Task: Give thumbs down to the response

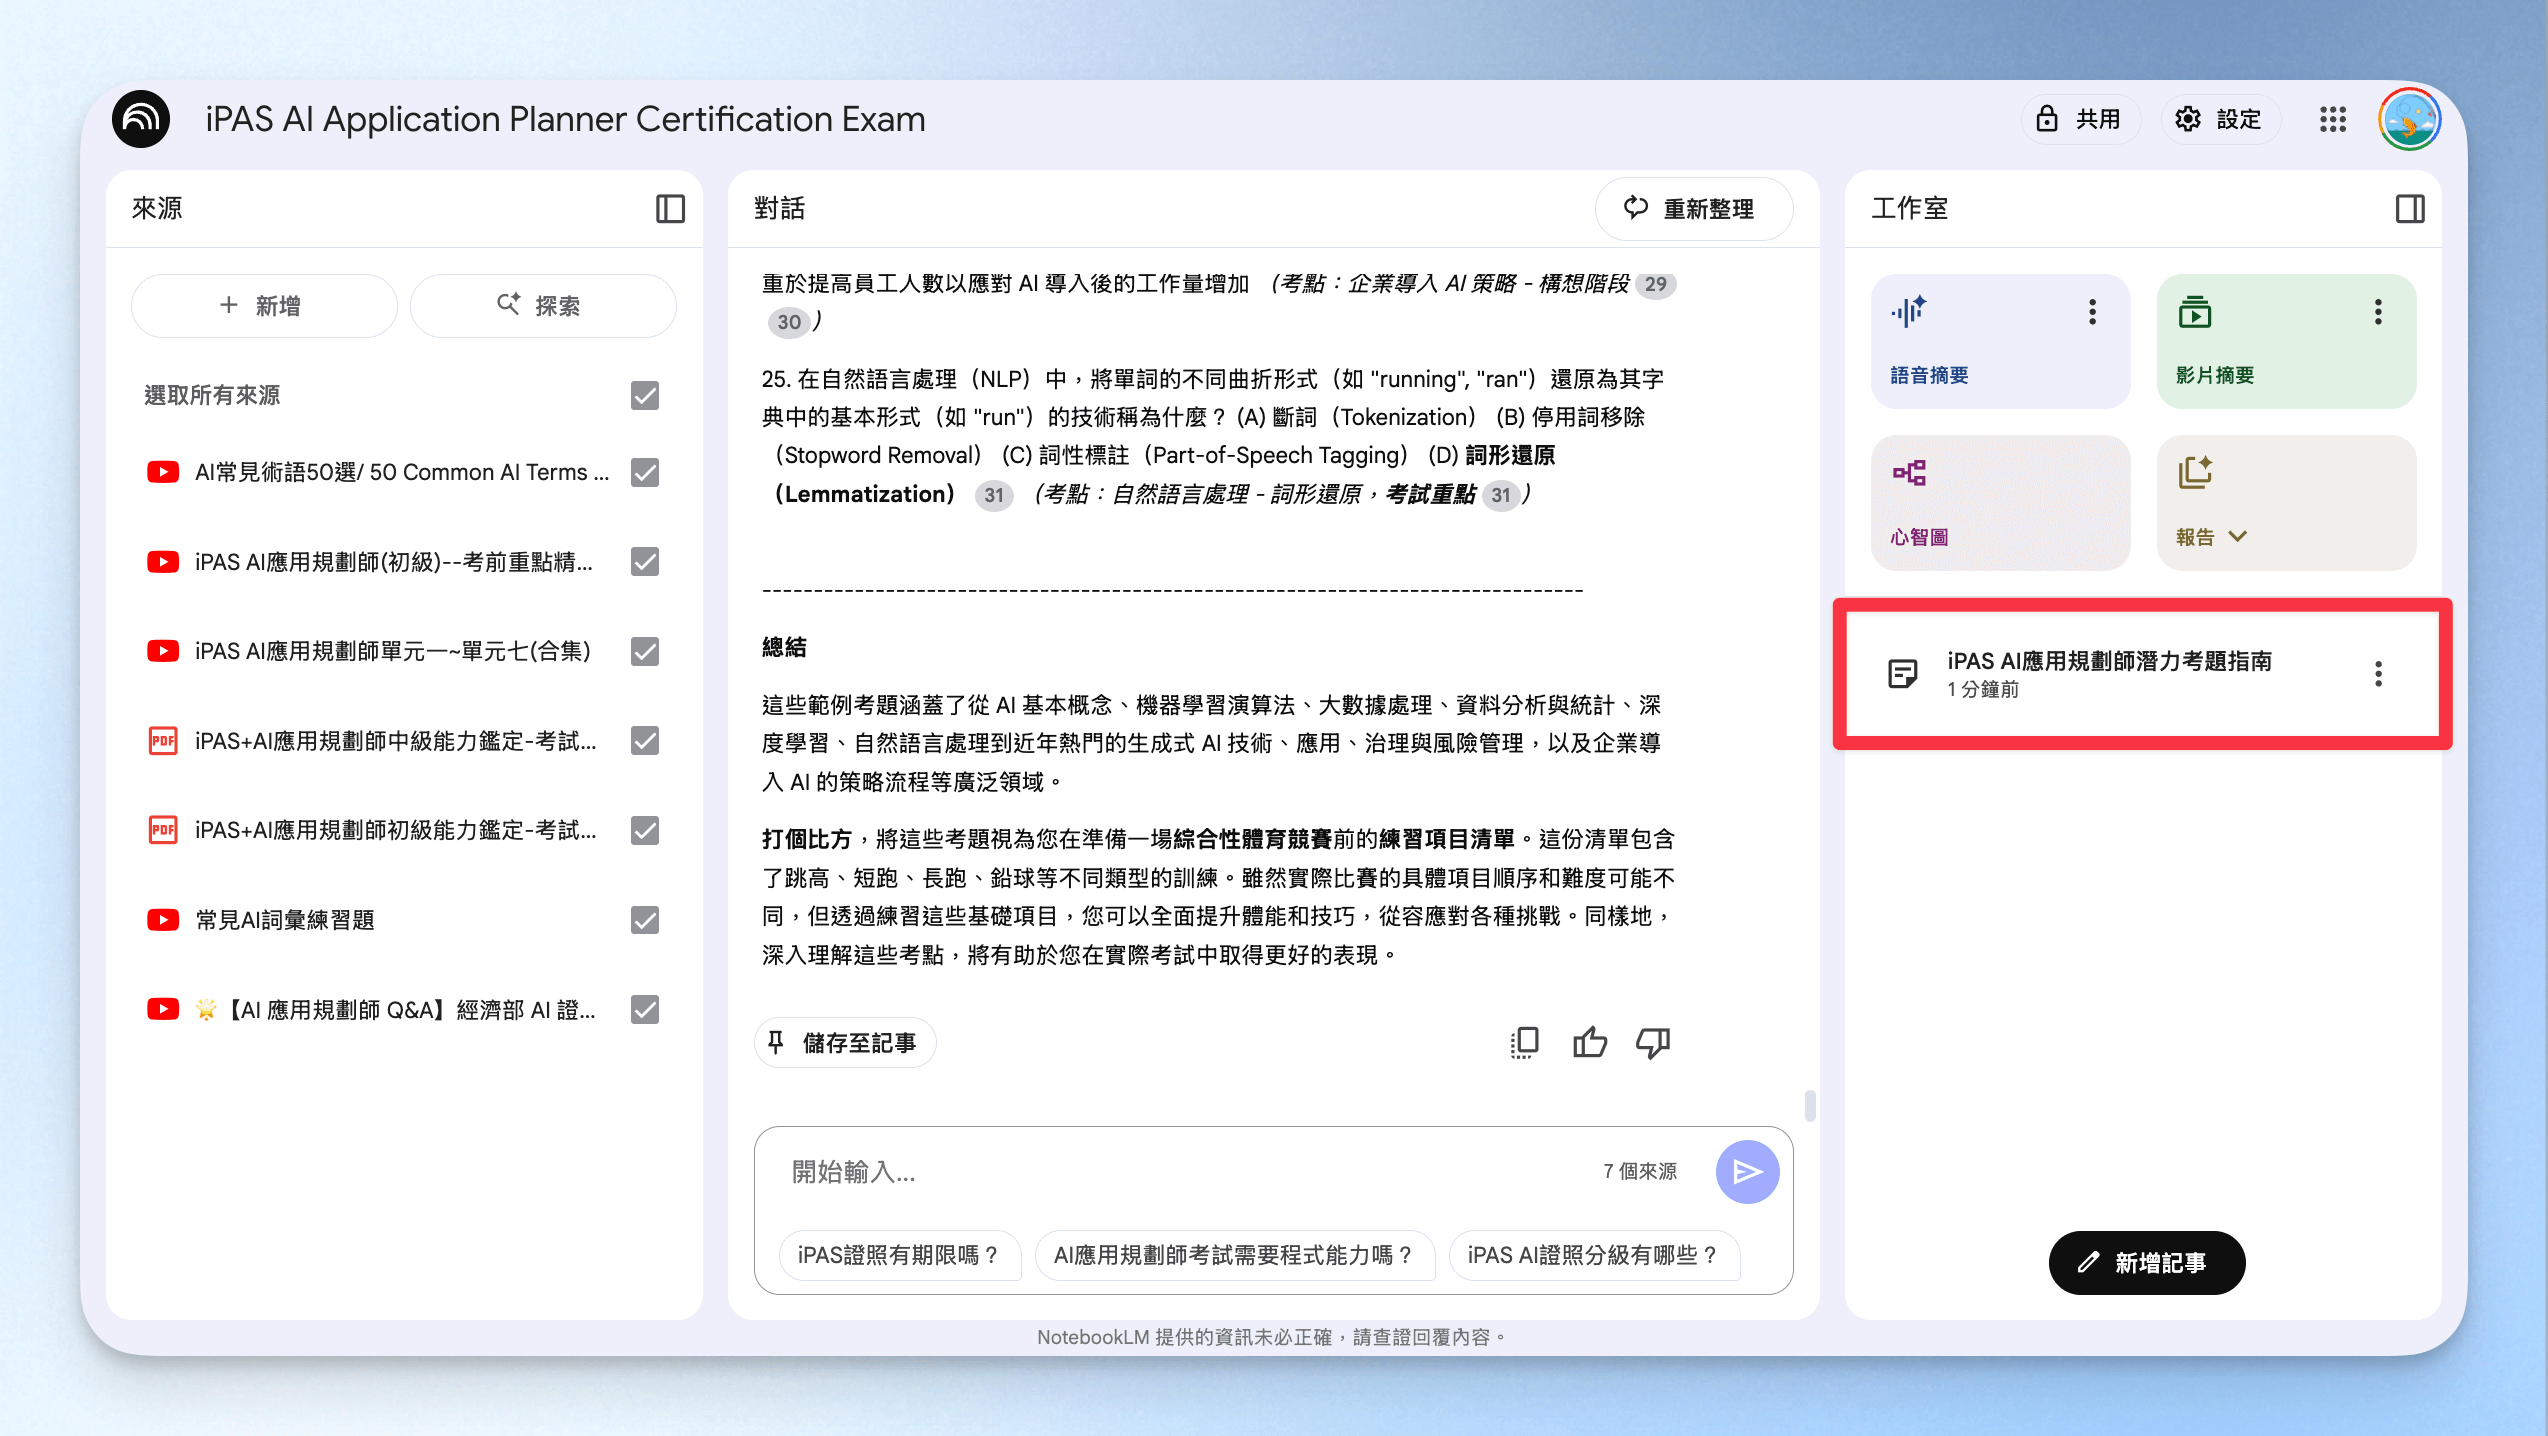Action: click(x=1653, y=1043)
